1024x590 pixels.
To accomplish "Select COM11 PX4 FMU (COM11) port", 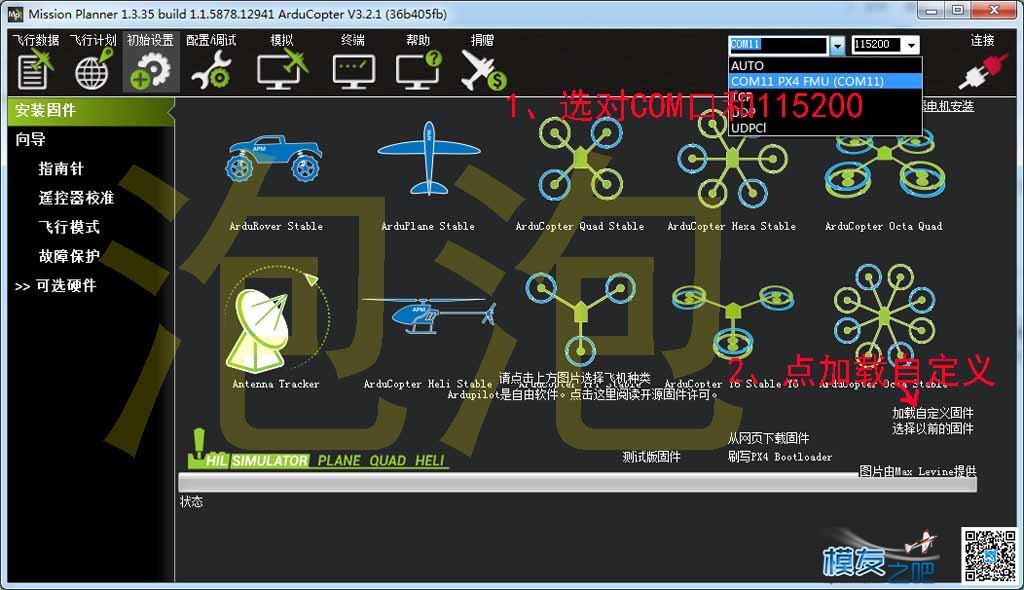I will click(x=825, y=81).
